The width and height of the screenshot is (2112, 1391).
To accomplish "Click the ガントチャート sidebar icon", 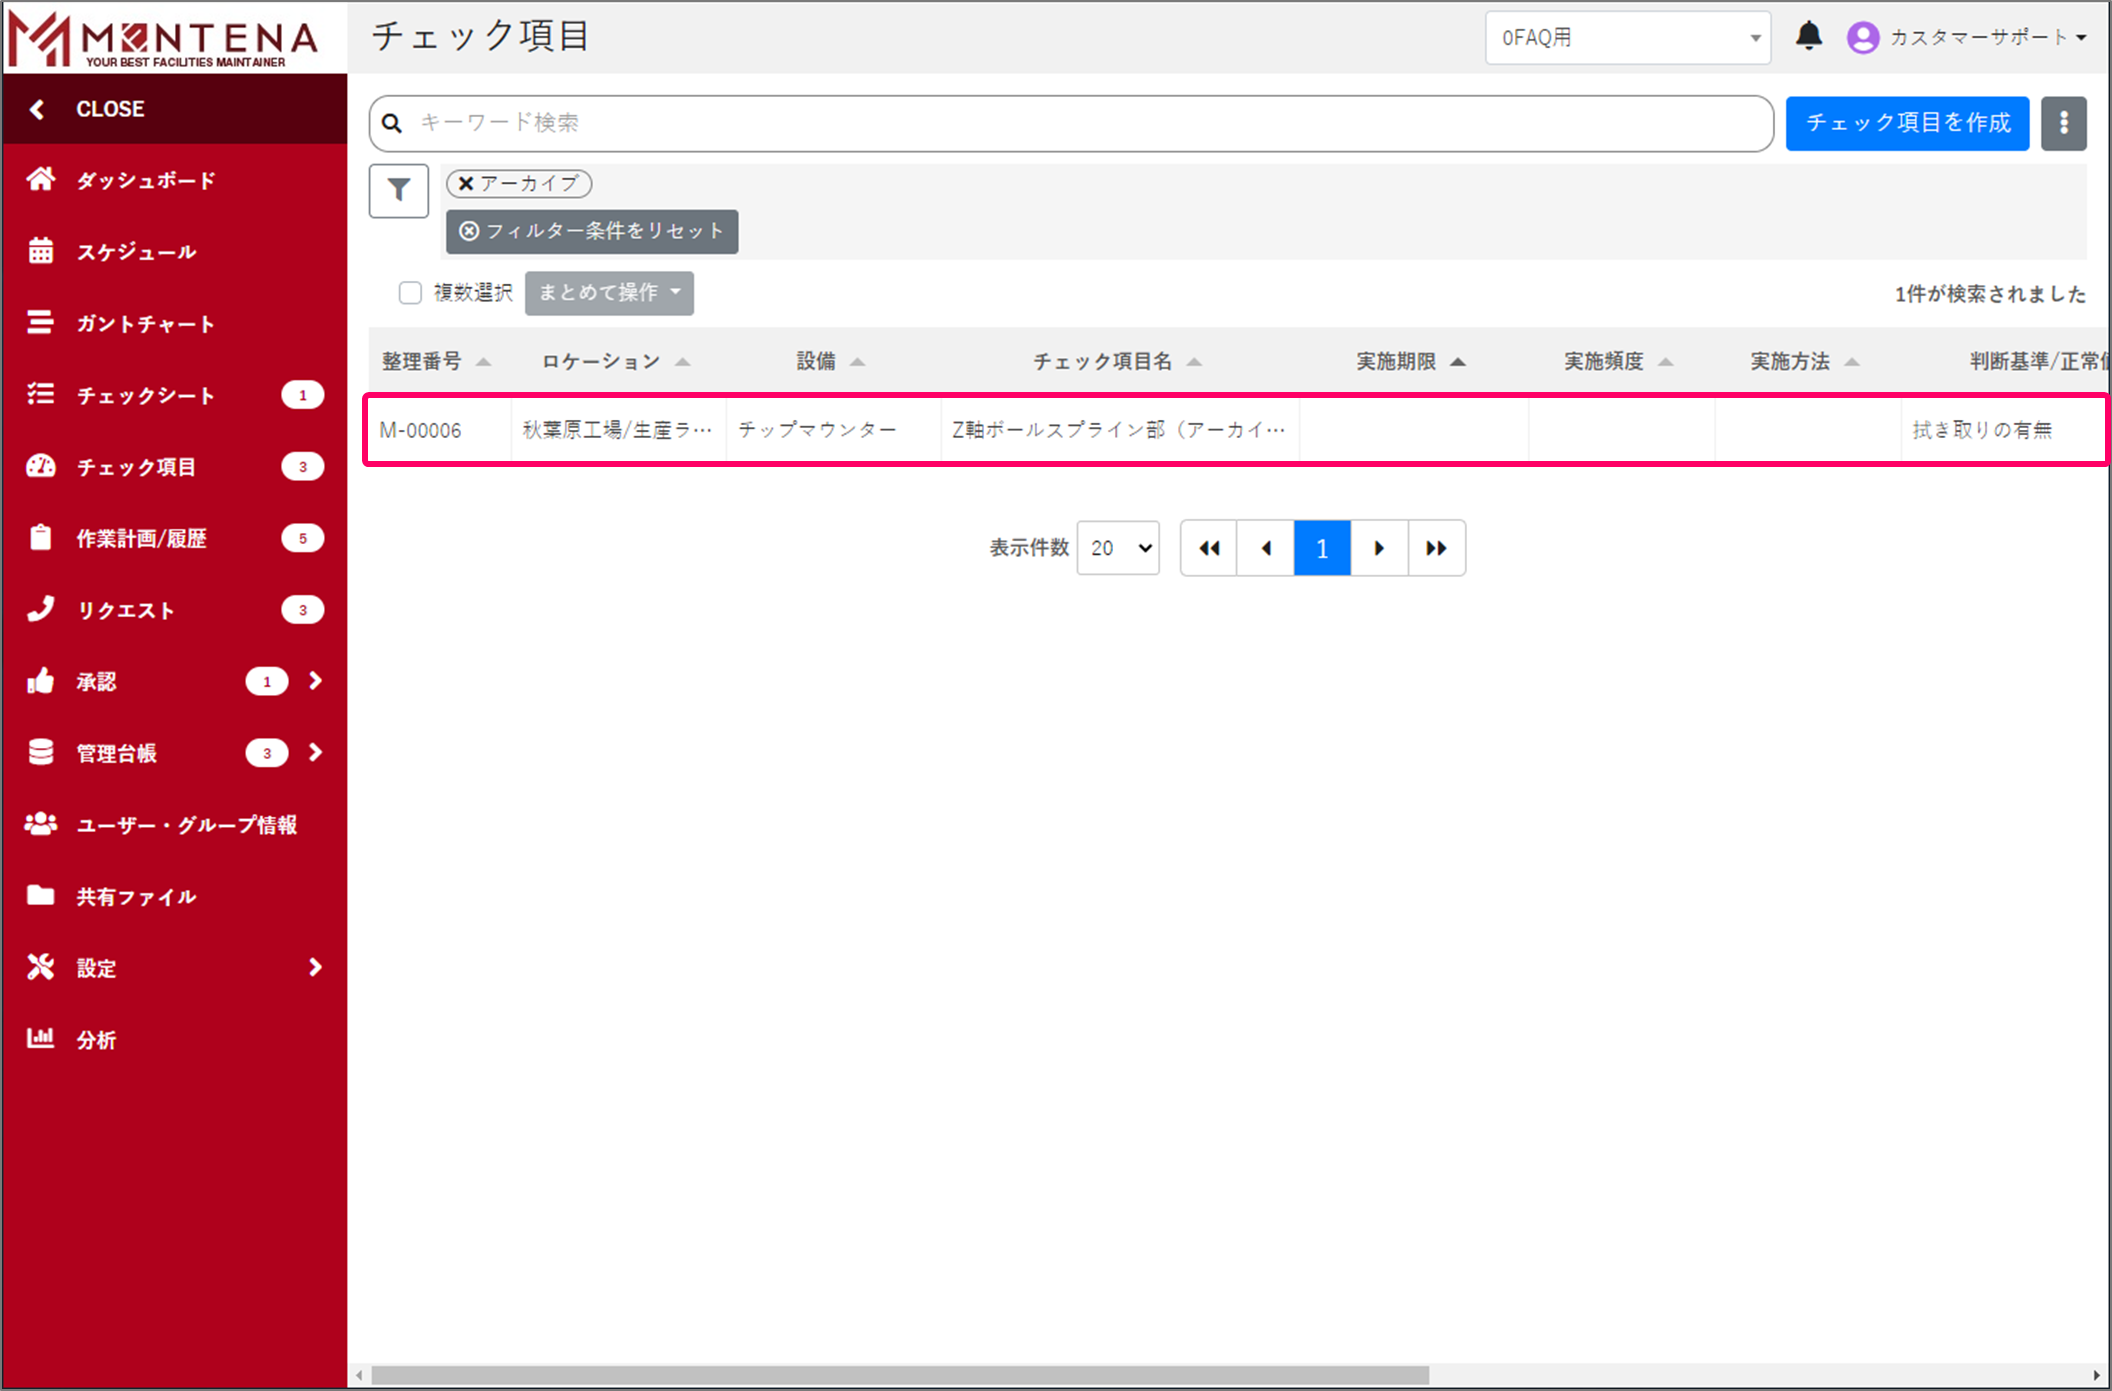I will [x=41, y=323].
